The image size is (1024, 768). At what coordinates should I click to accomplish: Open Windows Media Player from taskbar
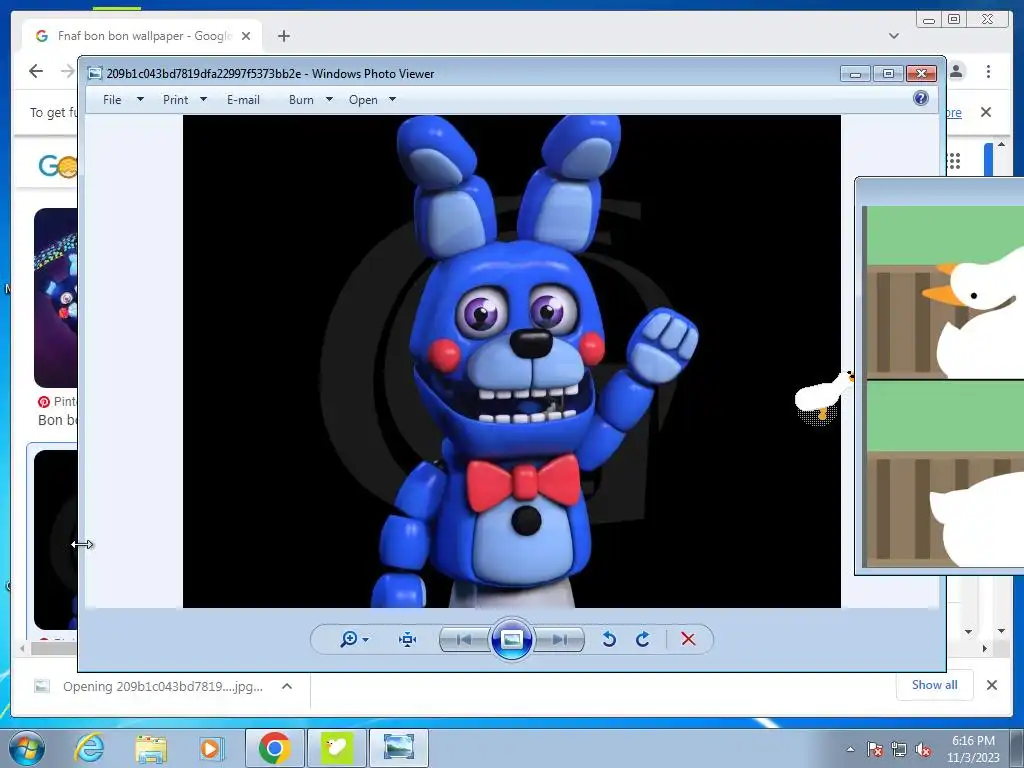pos(210,748)
